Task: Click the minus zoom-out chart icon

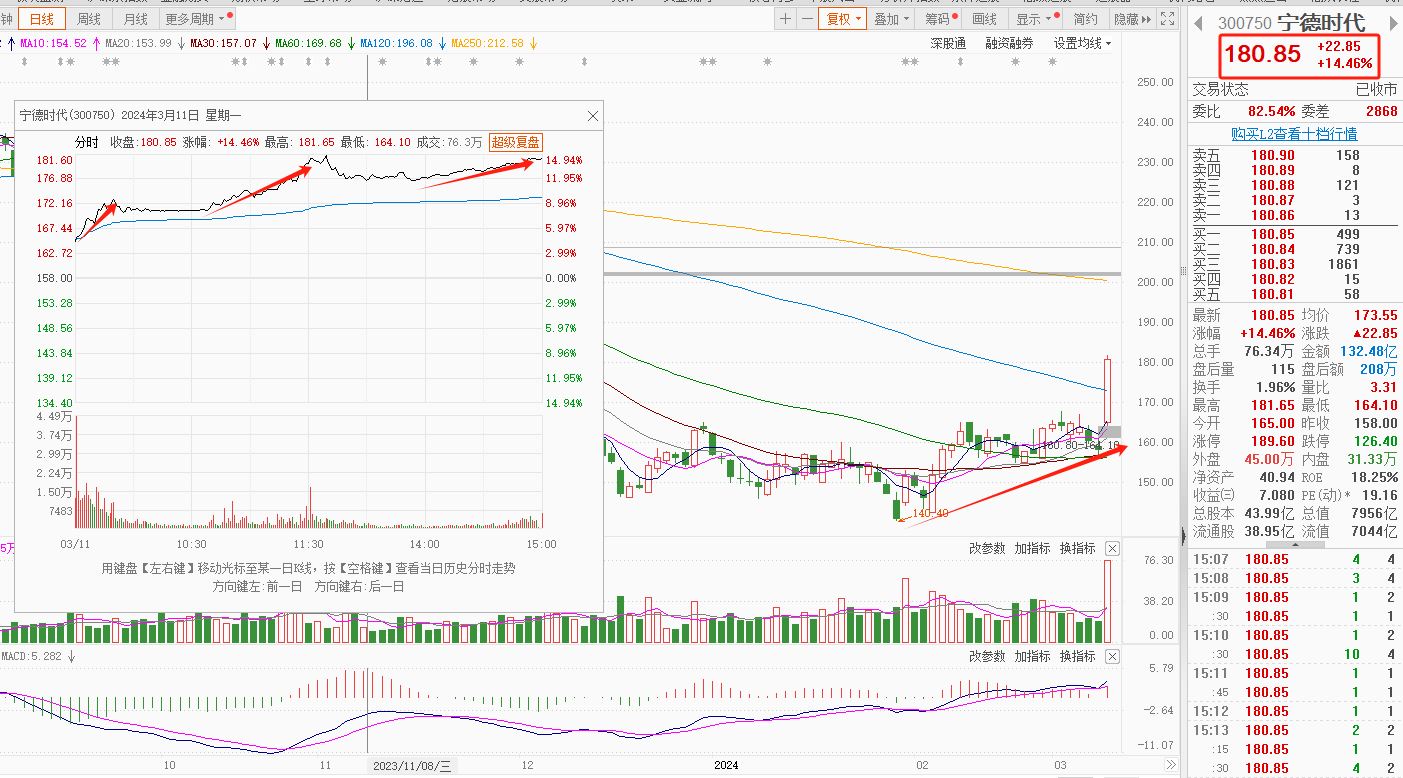Action: [x=807, y=19]
